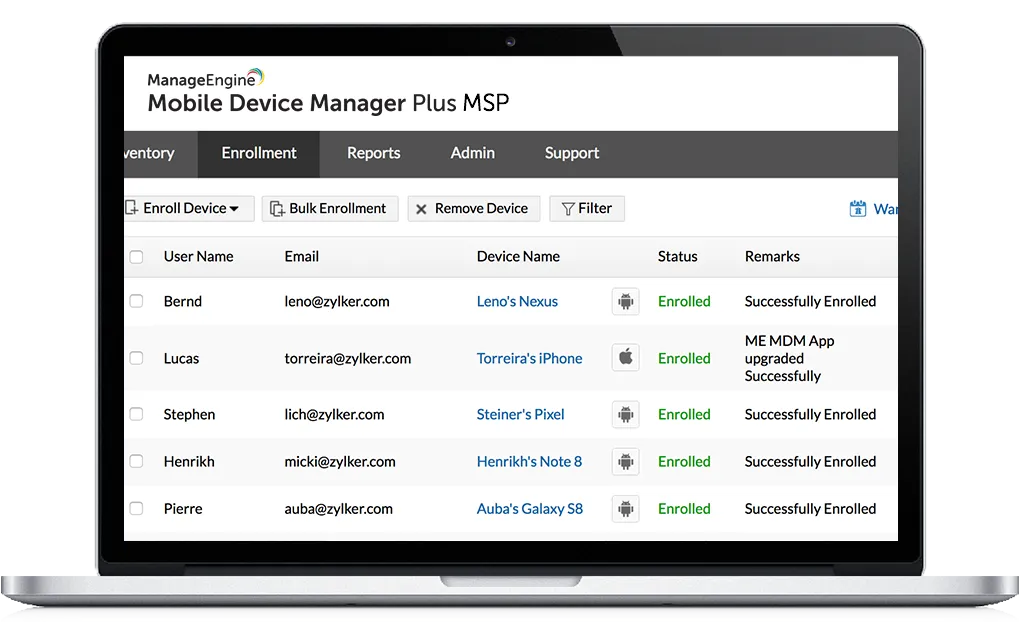Open Henrikh's Note 8 device link

[530, 462]
